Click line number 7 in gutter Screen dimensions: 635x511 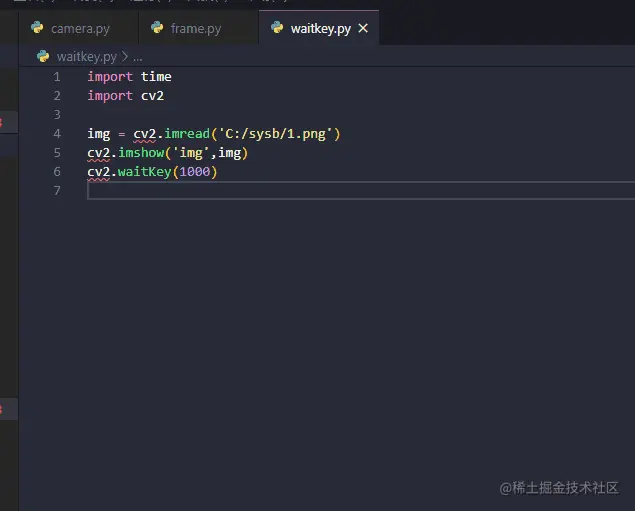(x=57, y=191)
